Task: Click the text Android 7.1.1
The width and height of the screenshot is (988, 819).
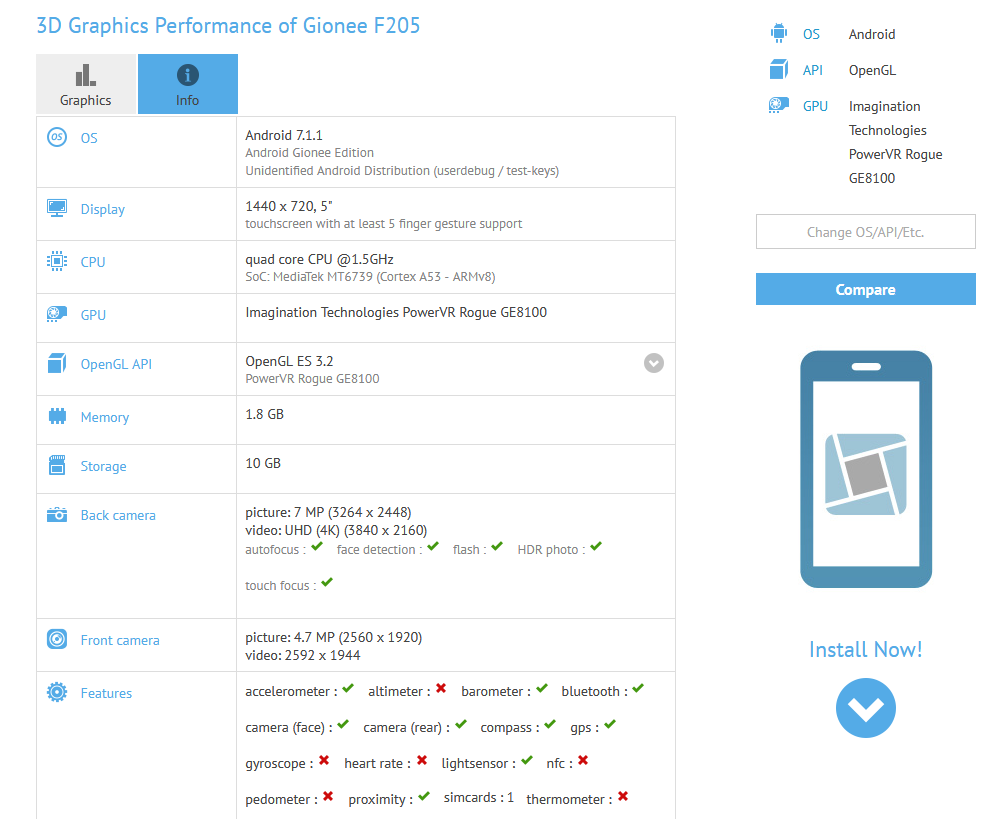Action: (x=284, y=135)
